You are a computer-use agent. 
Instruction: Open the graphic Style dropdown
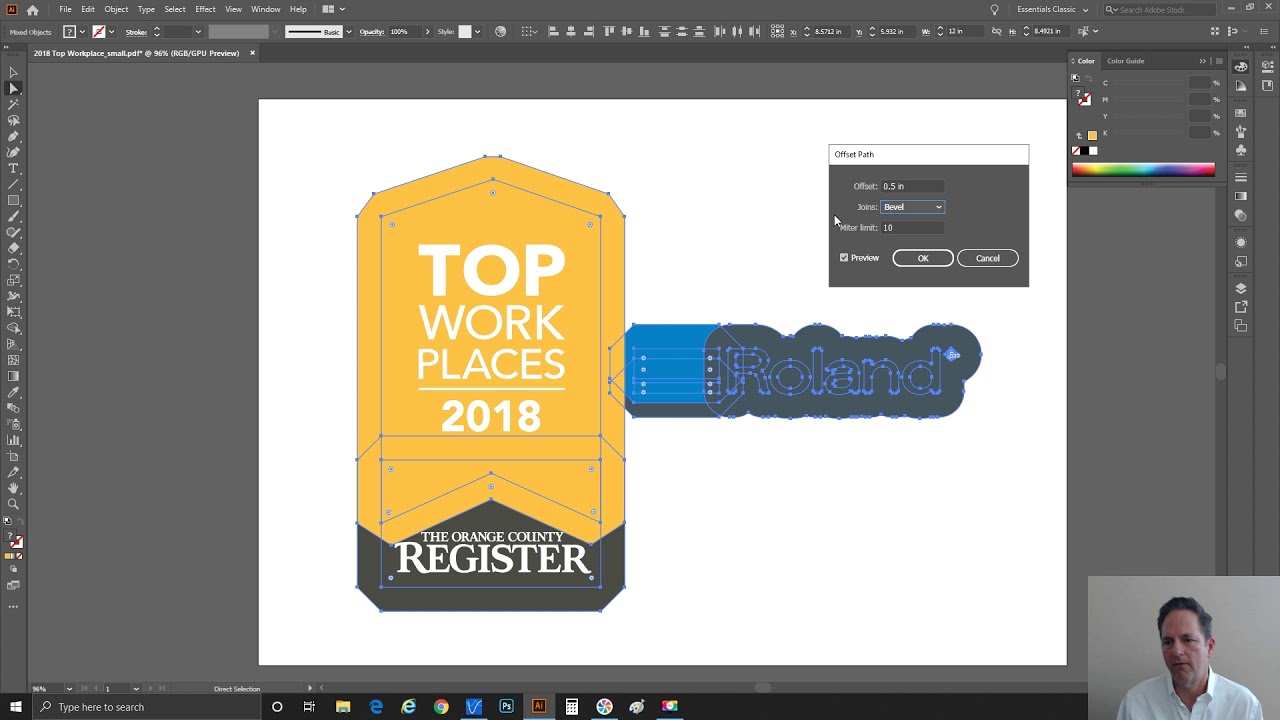point(477,31)
